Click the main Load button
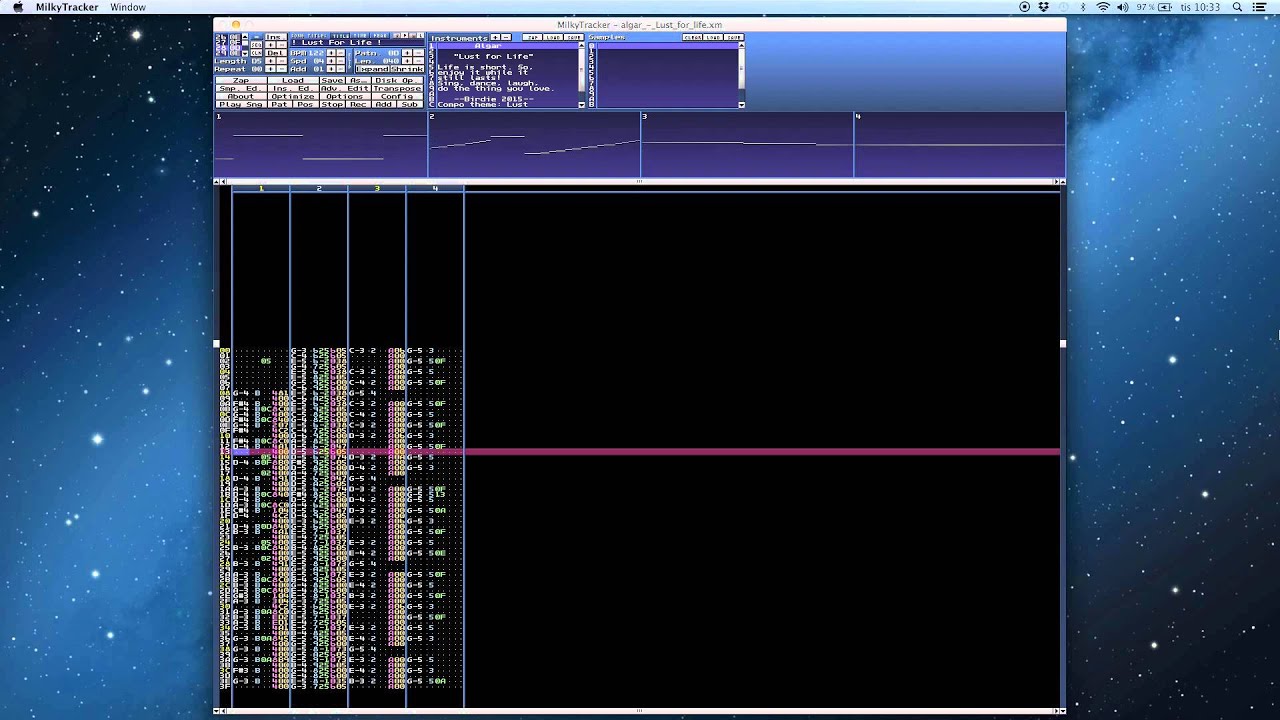Image resolution: width=1280 pixels, height=720 pixels. click(292, 80)
